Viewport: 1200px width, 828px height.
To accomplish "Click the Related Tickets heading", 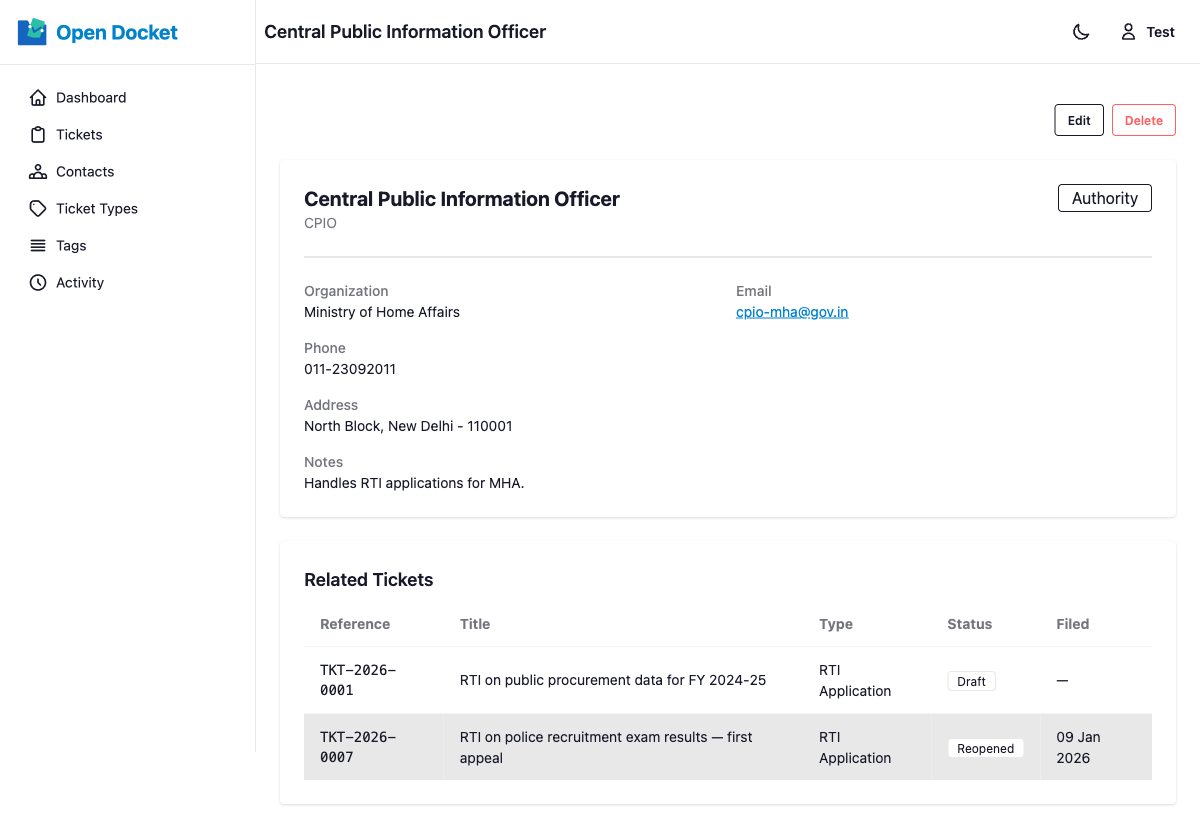I will click(x=368, y=580).
